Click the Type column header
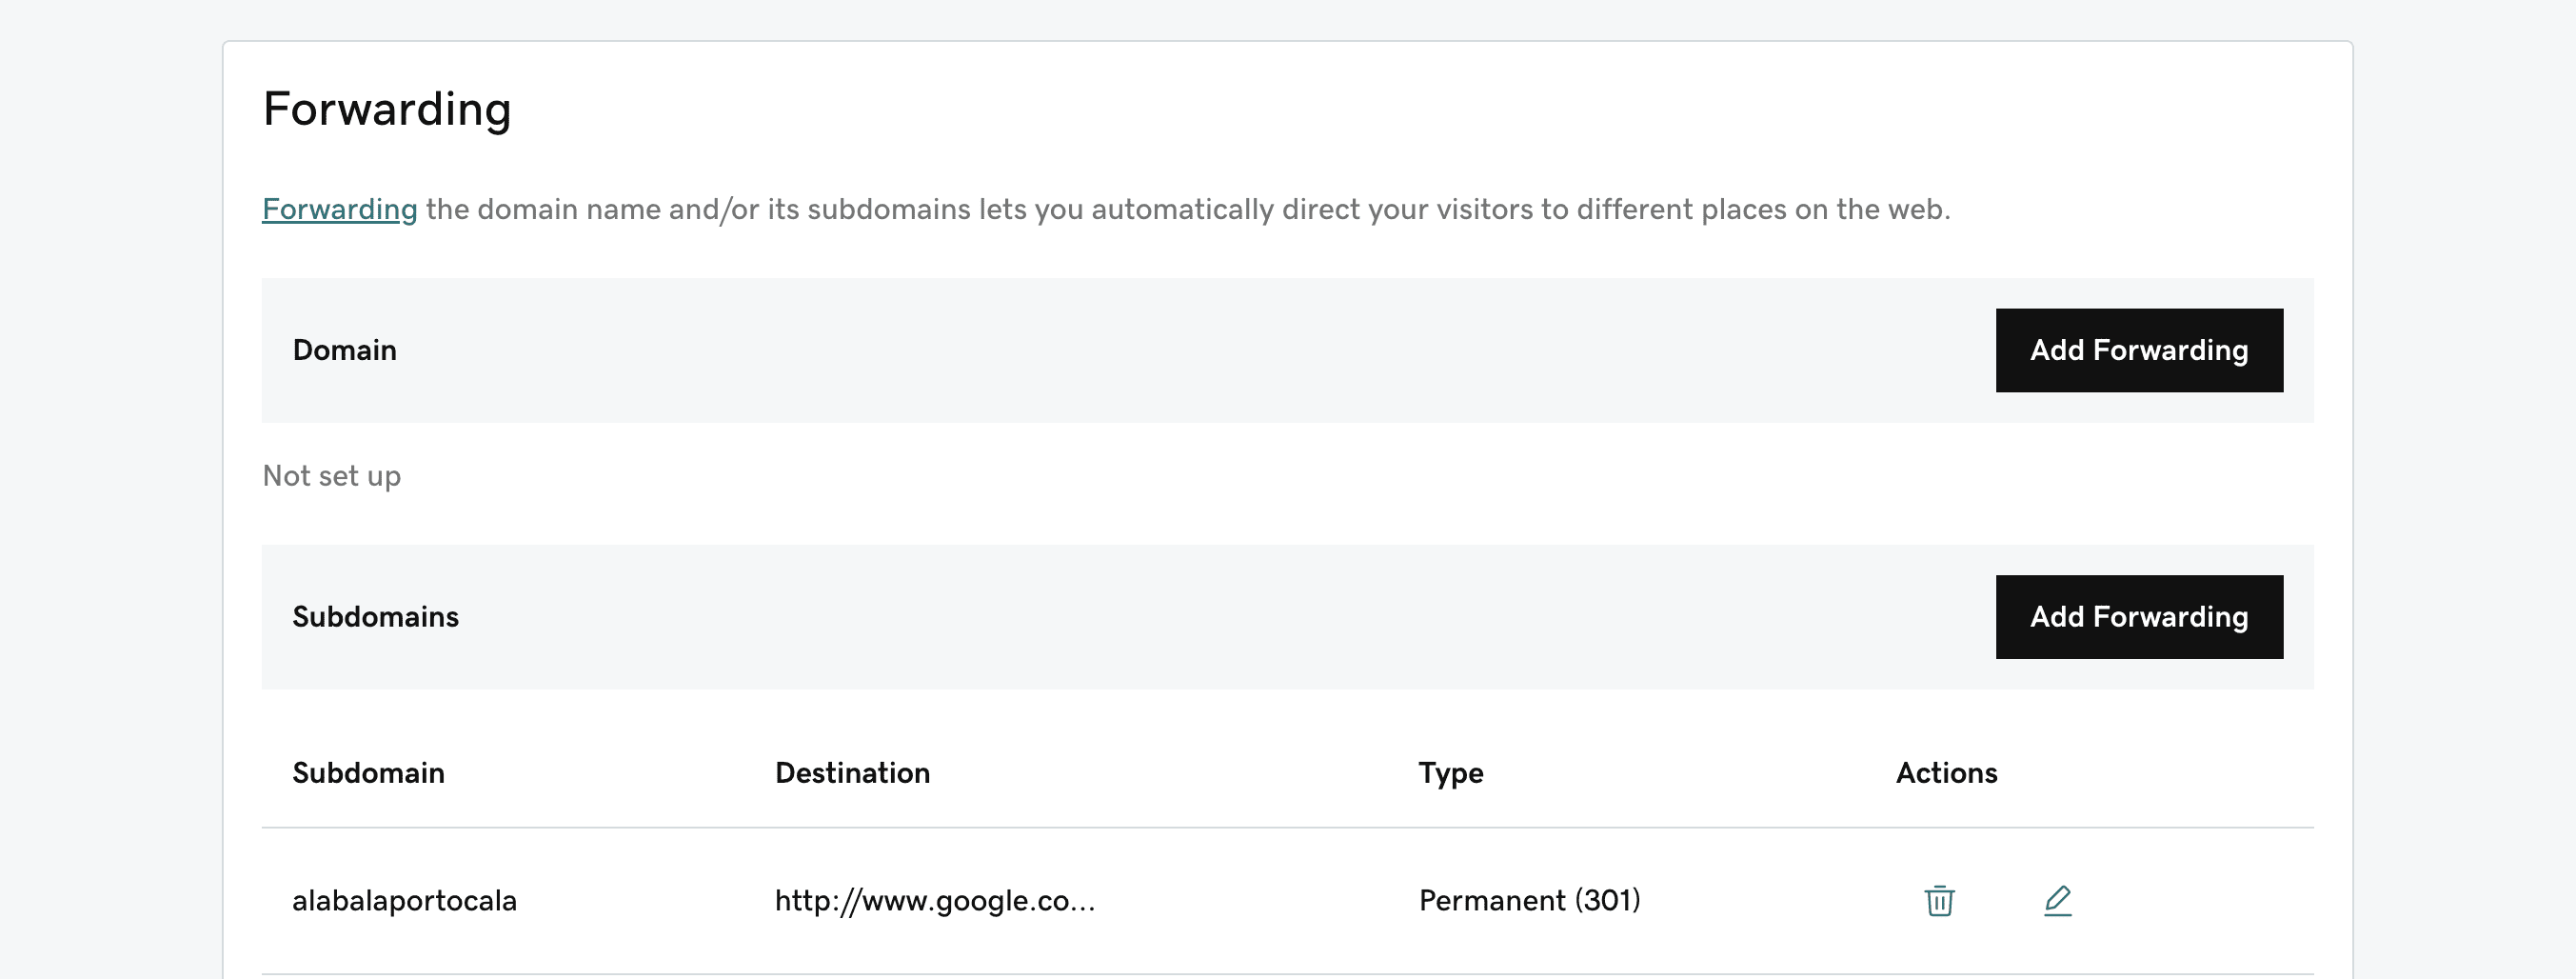This screenshot has height=979, width=2576. pyautogui.click(x=1450, y=774)
